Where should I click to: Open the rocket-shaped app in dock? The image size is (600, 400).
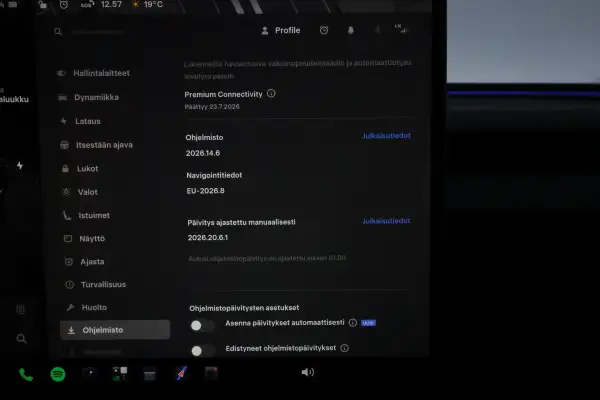pyautogui.click(x=181, y=373)
